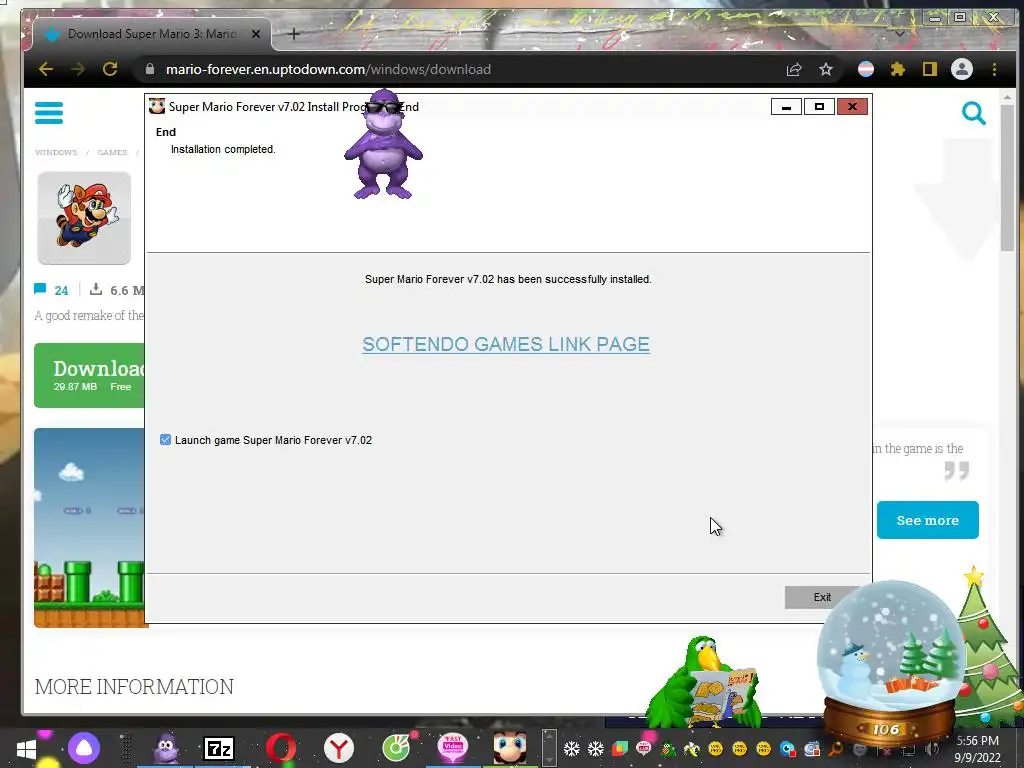
Task: Uncheck Launch game Super Mario Forever v7.02
Action: 165,440
